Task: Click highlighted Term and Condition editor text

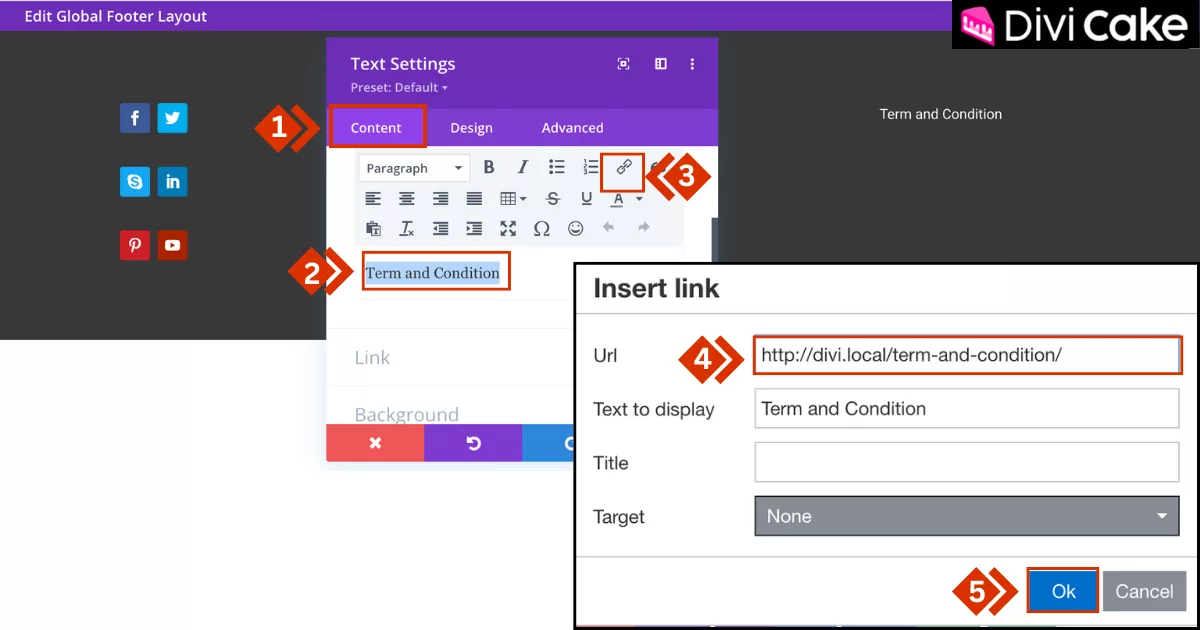Action: 432,273
